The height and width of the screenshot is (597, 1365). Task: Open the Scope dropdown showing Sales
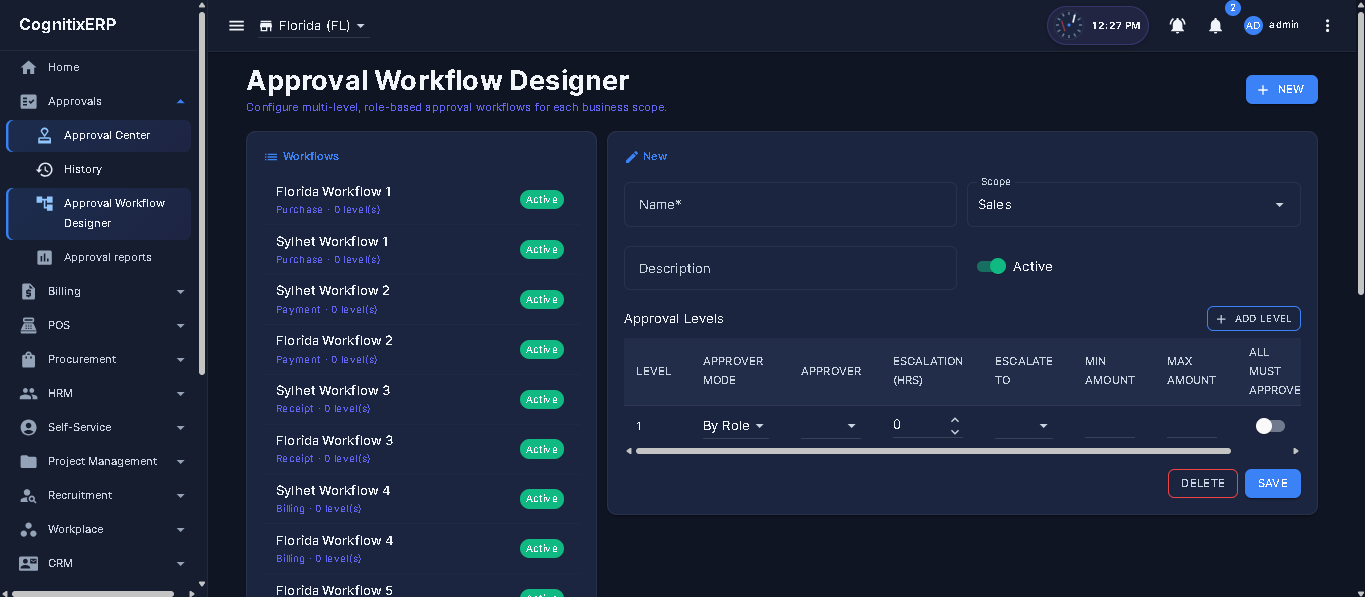(1134, 204)
